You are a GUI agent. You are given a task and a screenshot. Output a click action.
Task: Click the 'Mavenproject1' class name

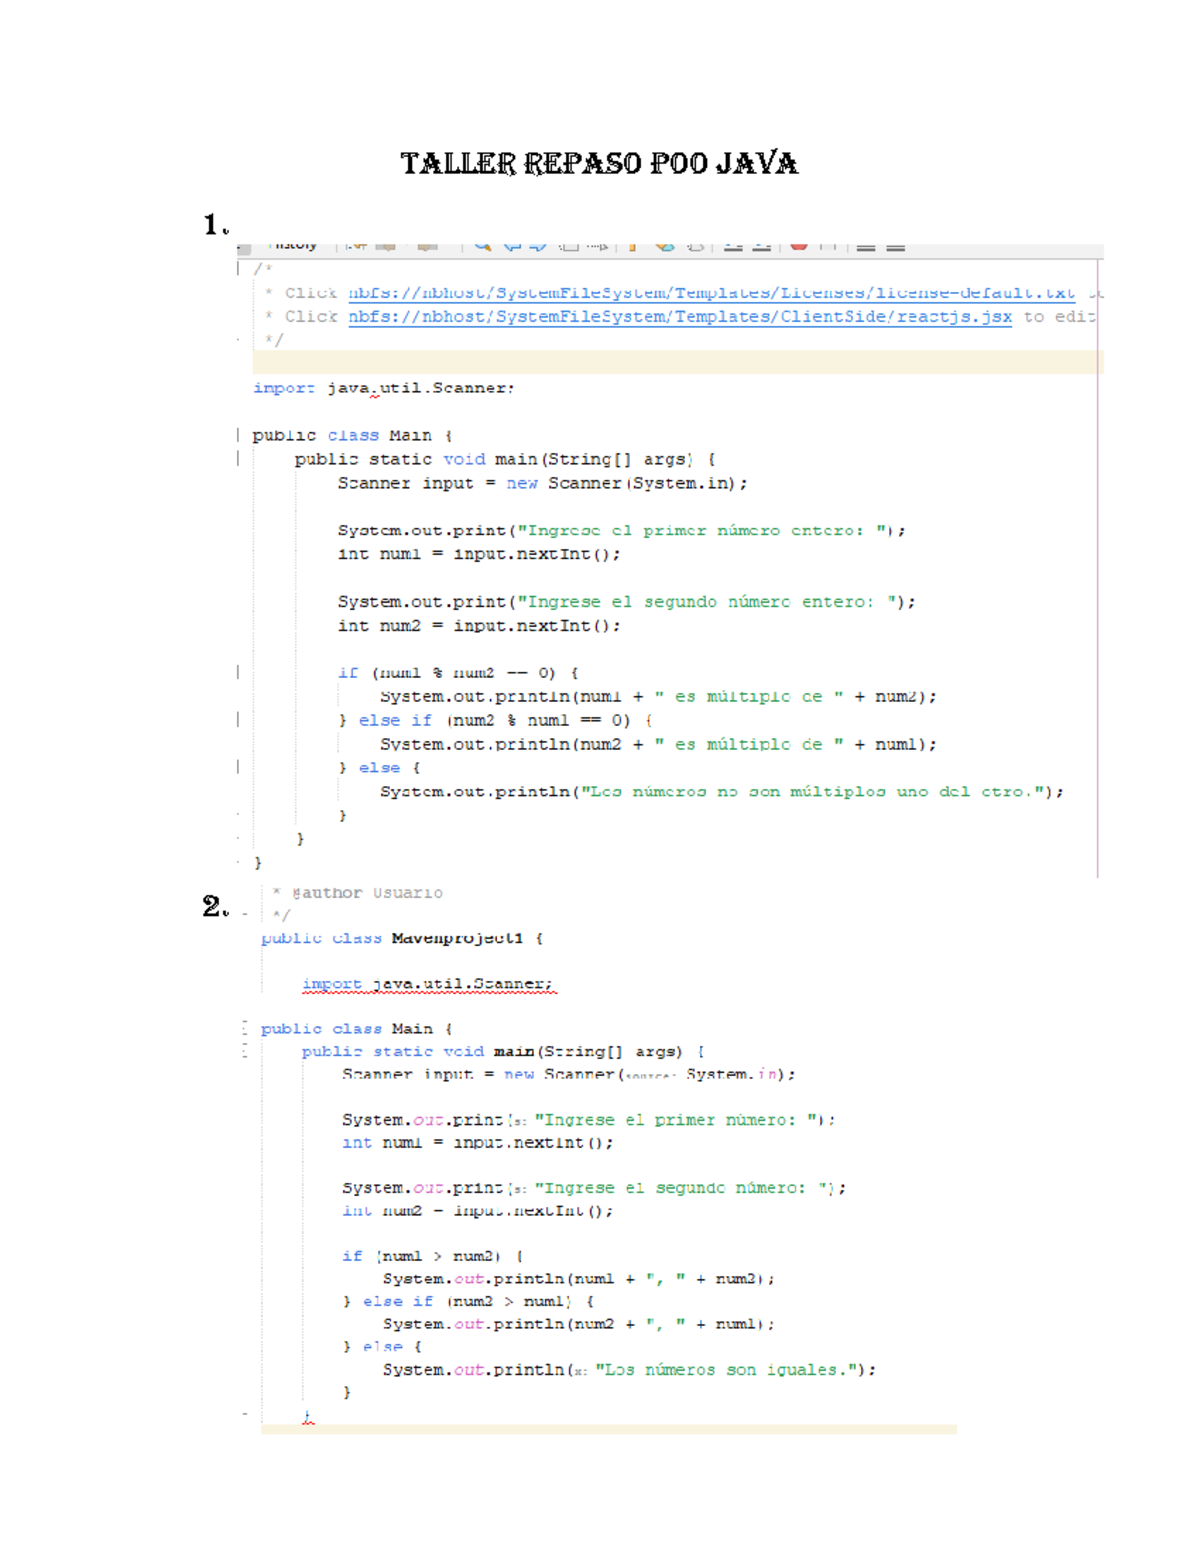click(x=457, y=938)
